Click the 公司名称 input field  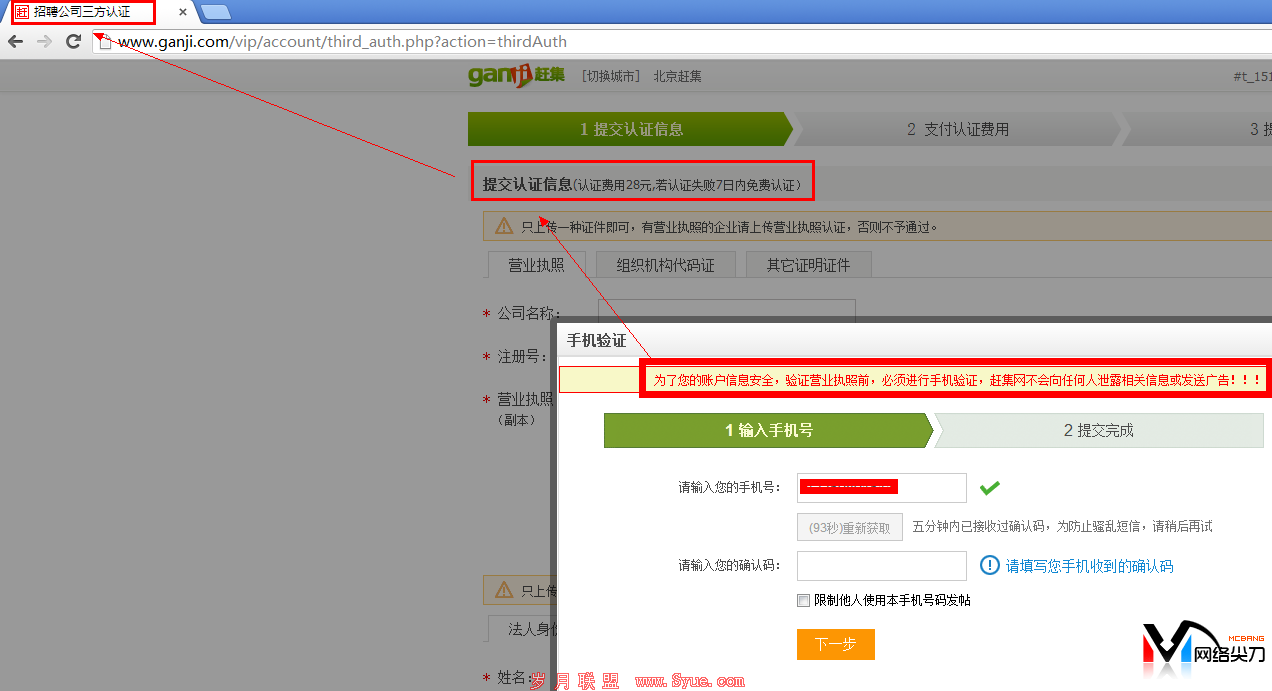tap(727, 311)
